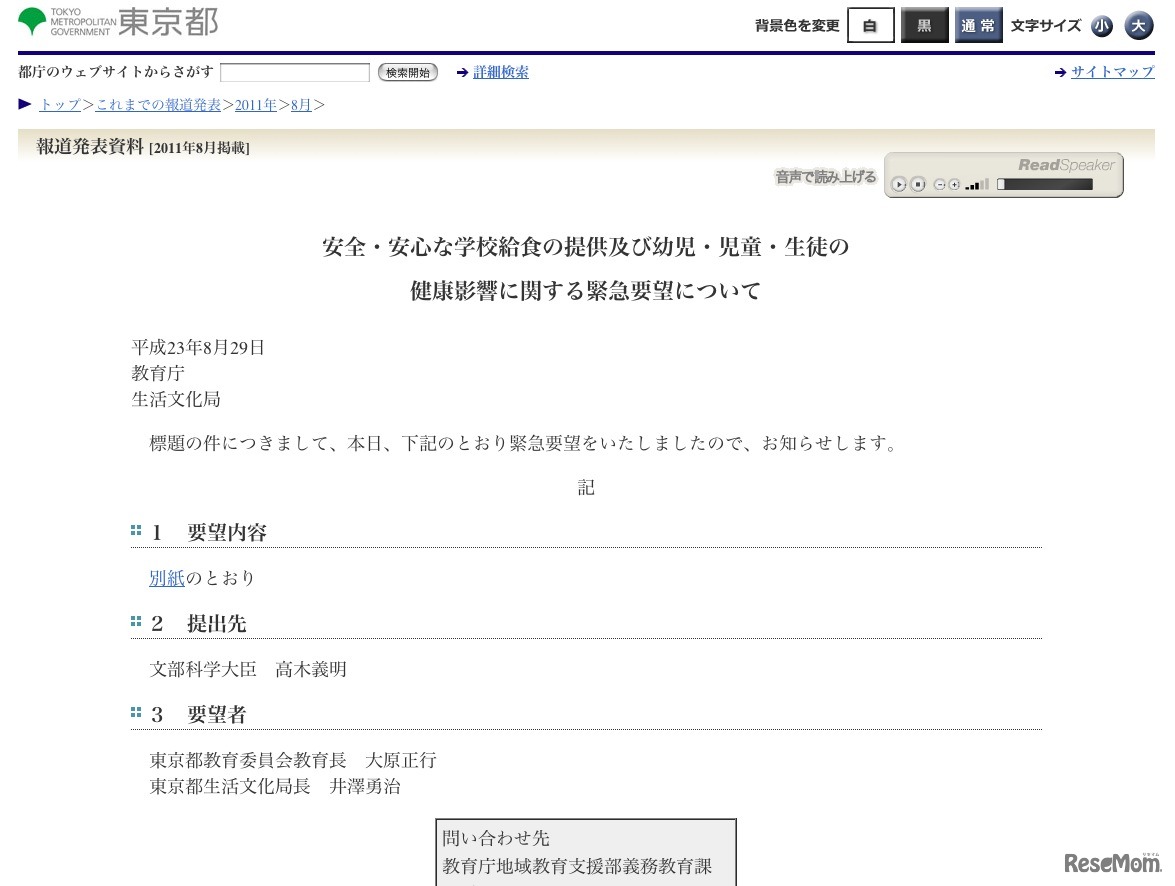Open the 詳細検索 advanced search link
Screen dimensions: 1175x886
[x=501, y=73]
